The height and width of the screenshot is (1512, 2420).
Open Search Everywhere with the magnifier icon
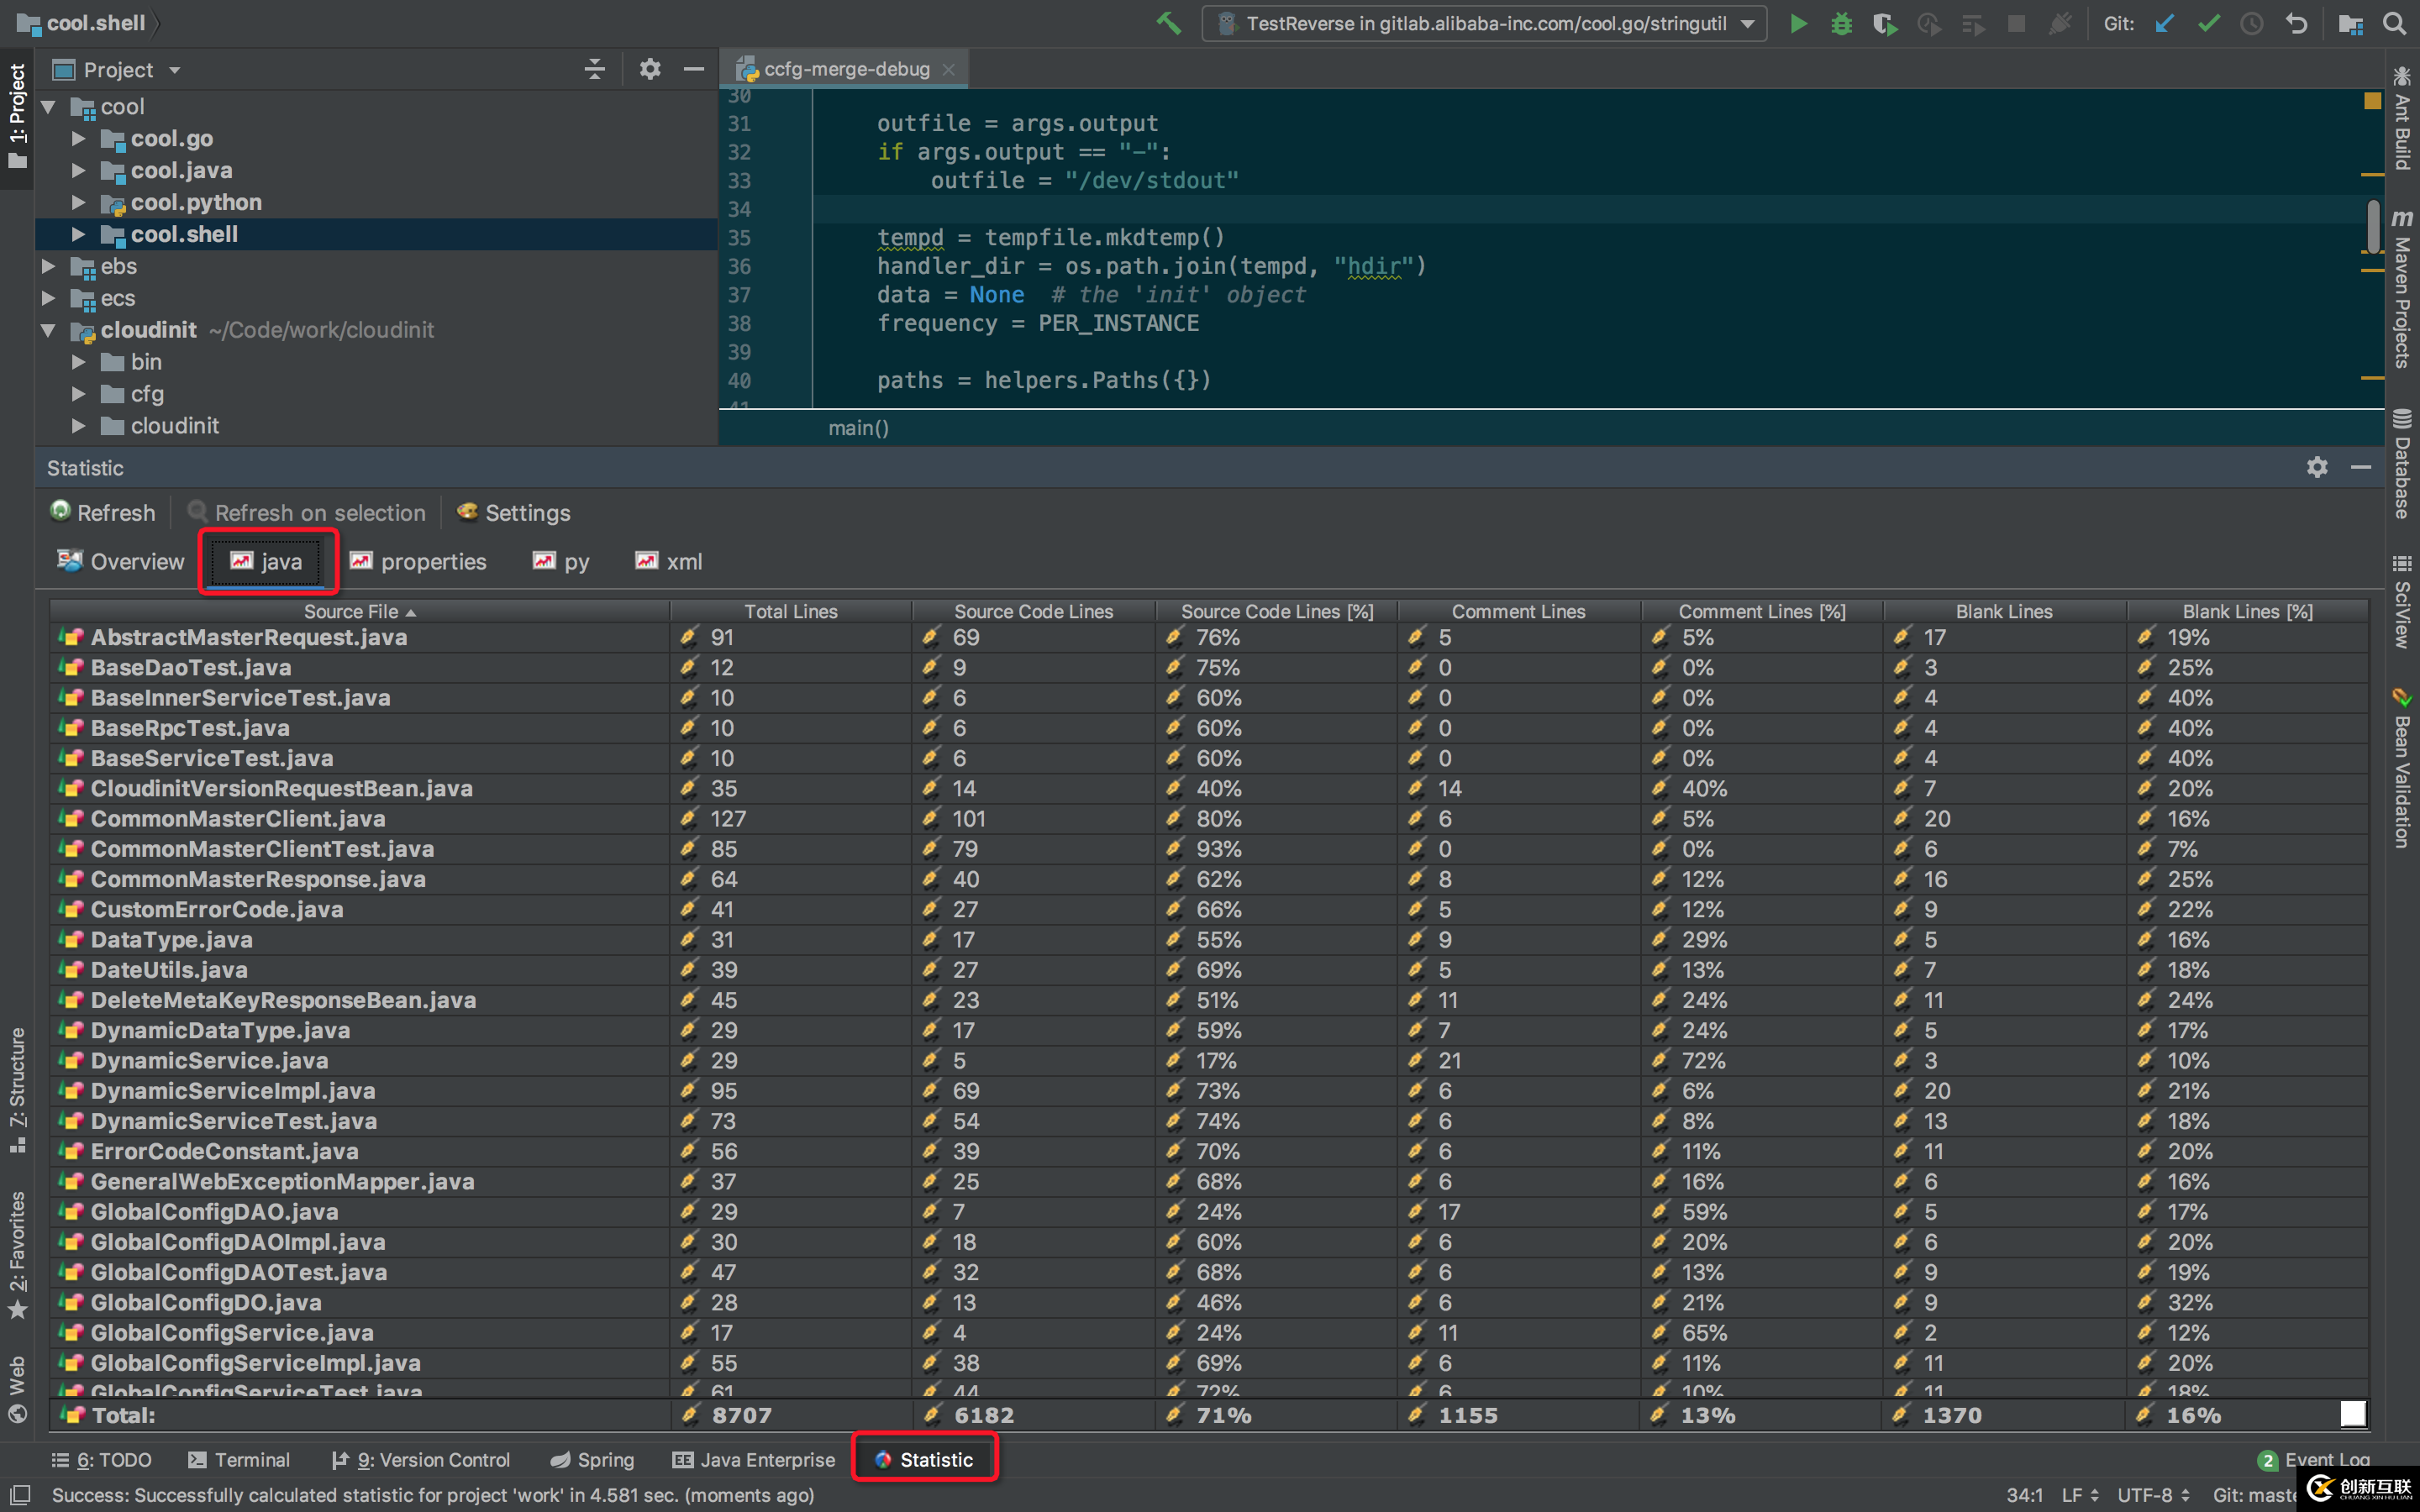tap(2396, 23)
